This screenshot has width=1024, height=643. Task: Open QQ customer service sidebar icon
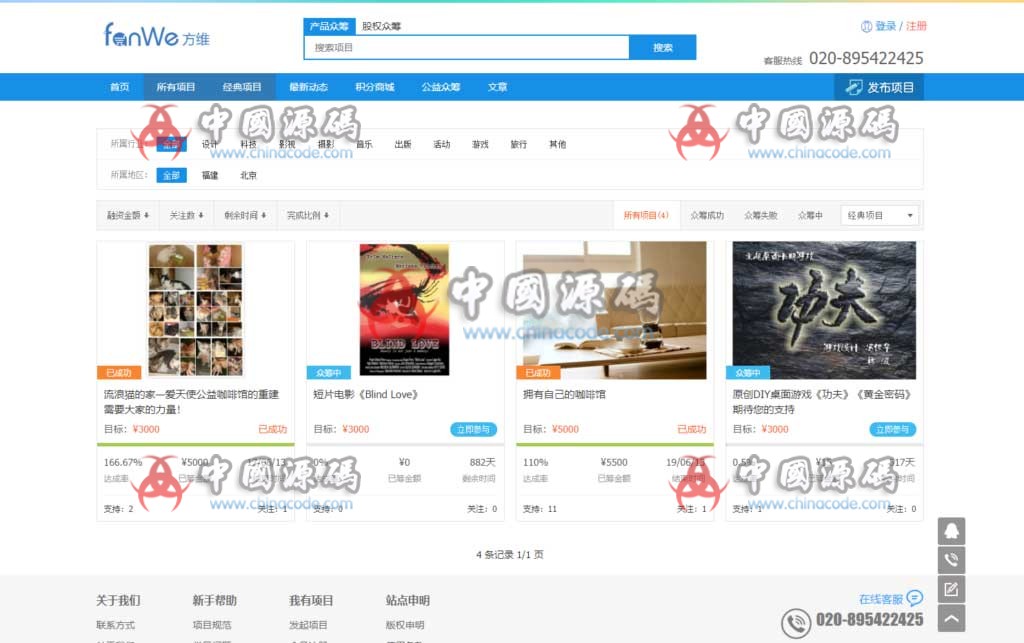[x=951, y=533]
